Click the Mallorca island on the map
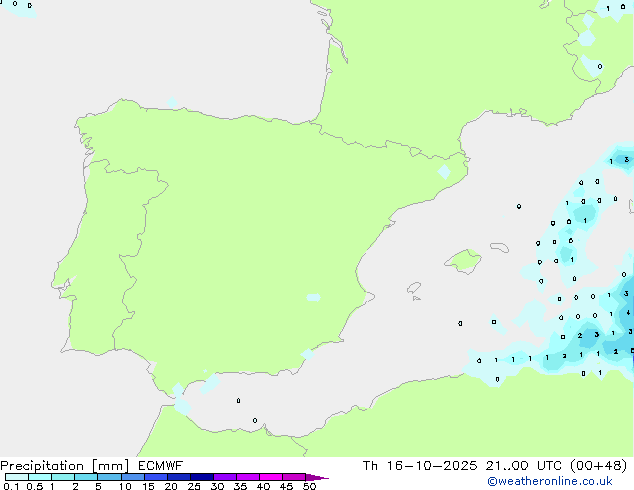The height and width of the screenshot is (490, 634). pyautogui.click(x=463, y=261)
